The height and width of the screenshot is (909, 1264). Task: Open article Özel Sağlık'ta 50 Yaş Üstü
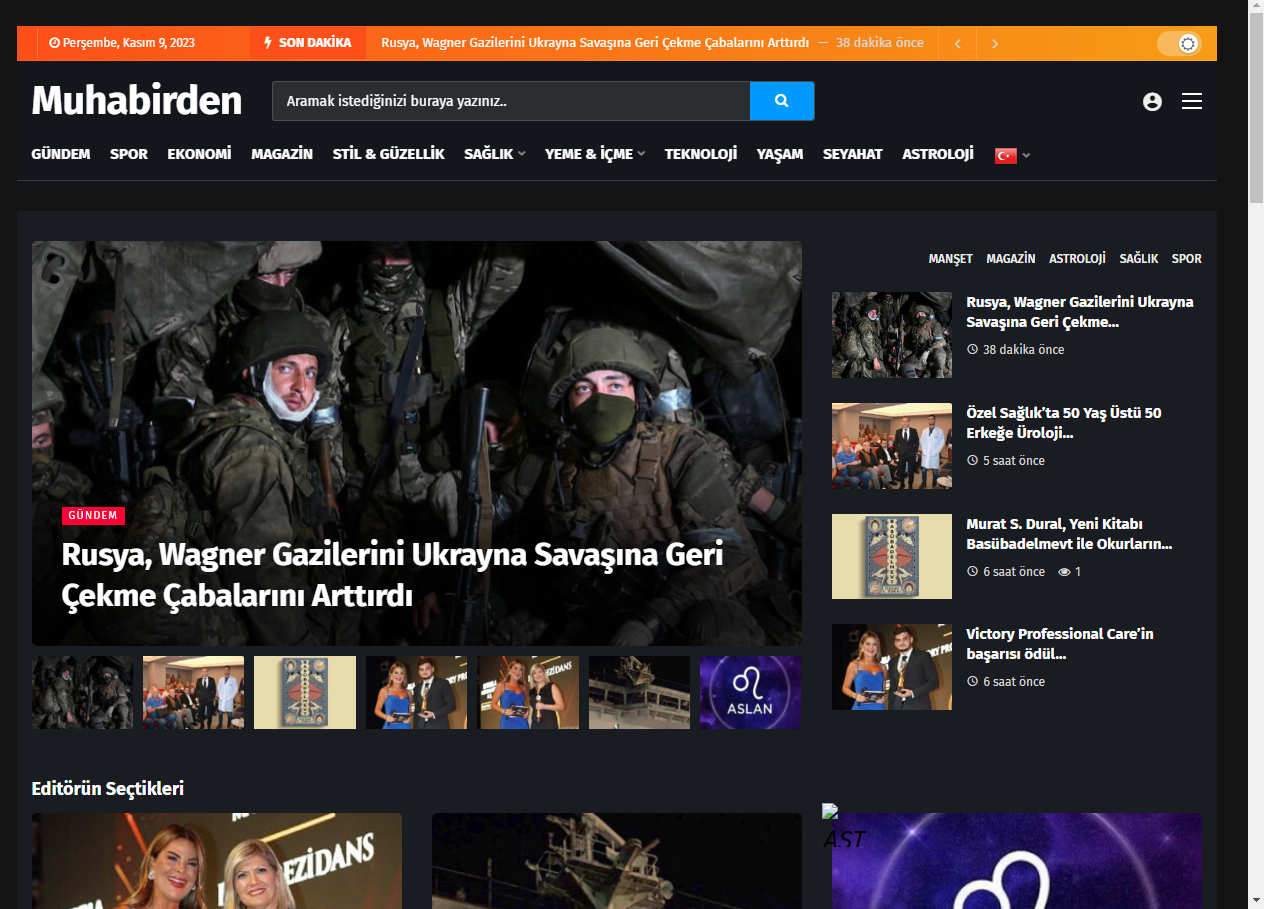click(1064, 423)
